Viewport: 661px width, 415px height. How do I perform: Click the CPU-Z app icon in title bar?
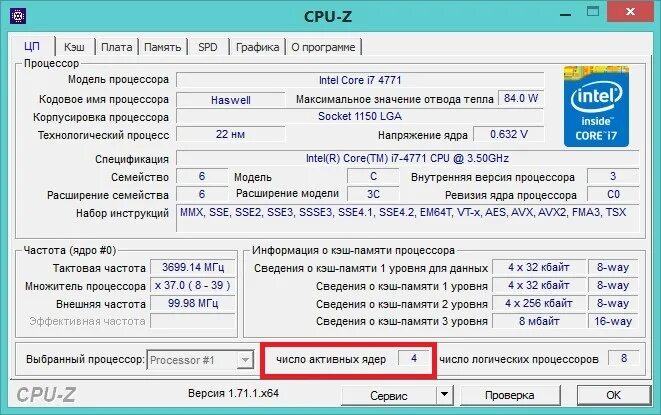click(18, 16)
